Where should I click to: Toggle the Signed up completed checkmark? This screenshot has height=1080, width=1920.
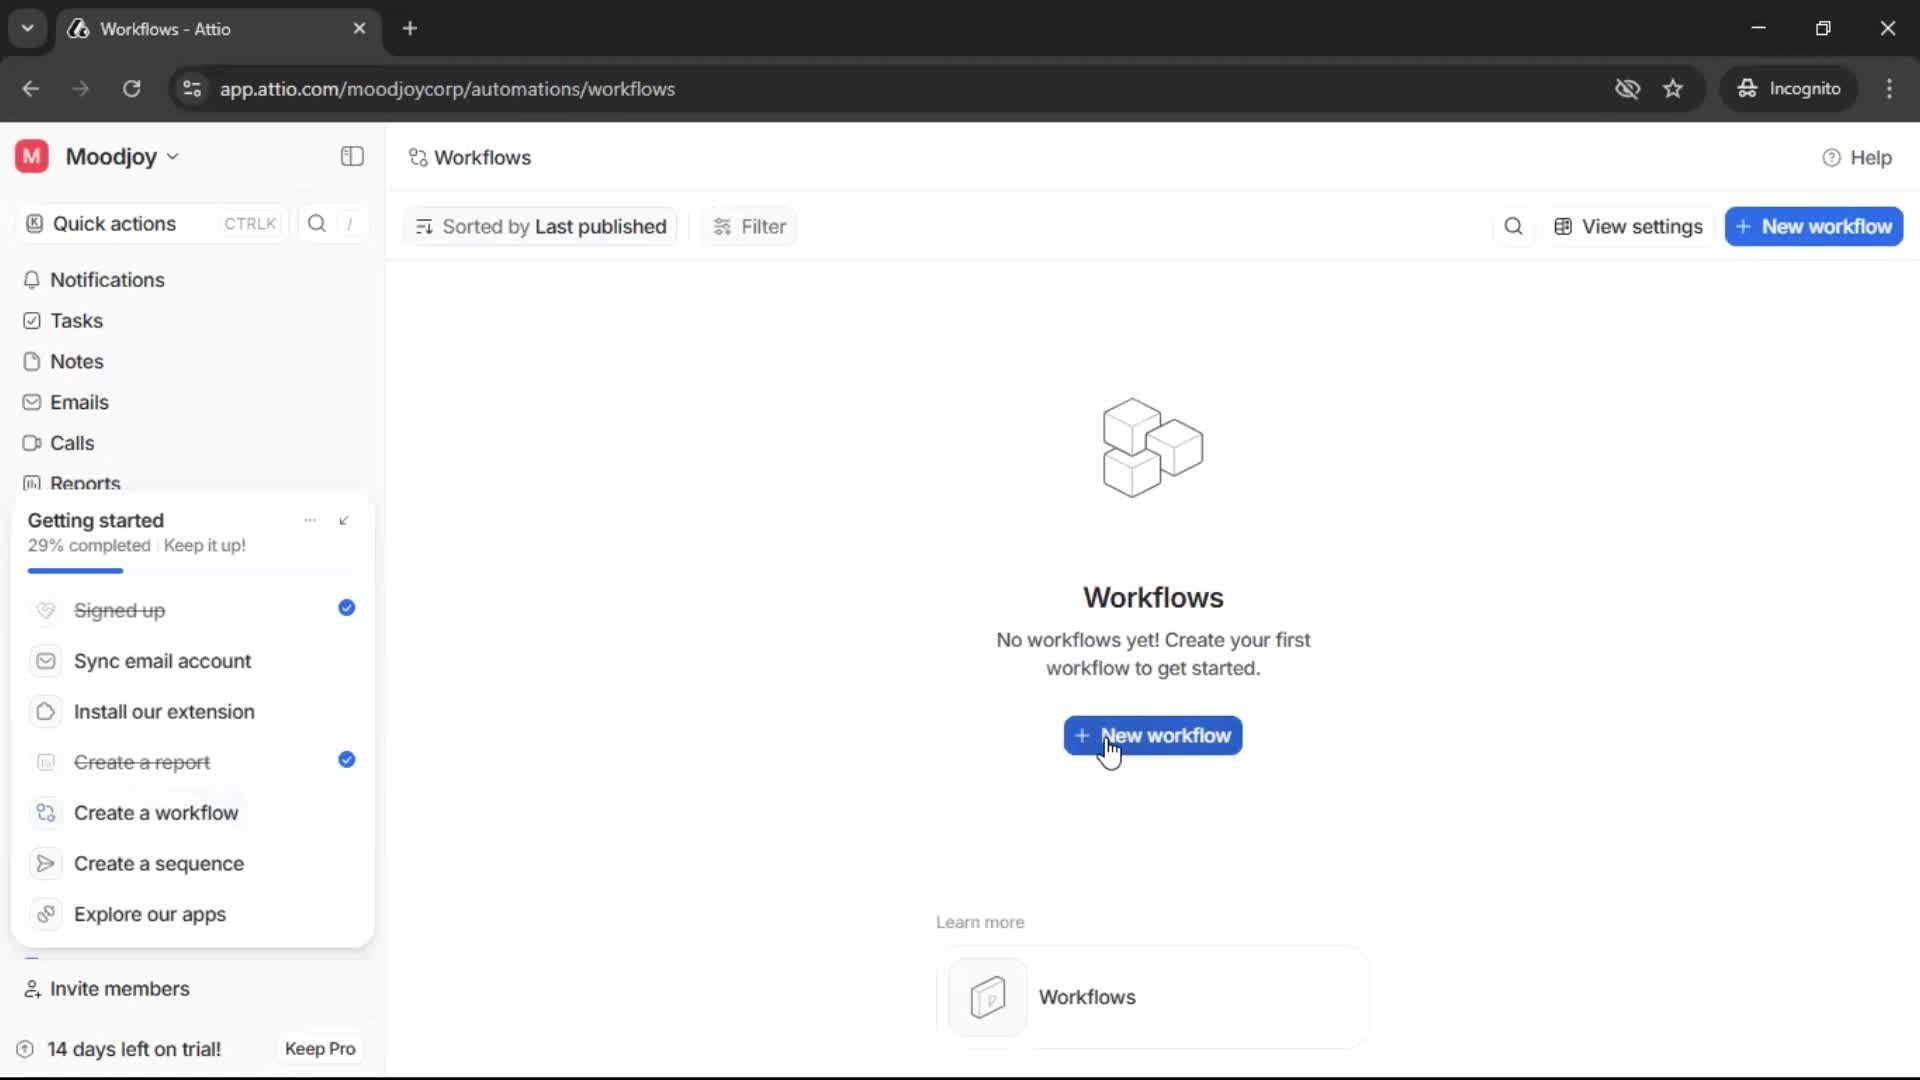[x=346, y=609]
